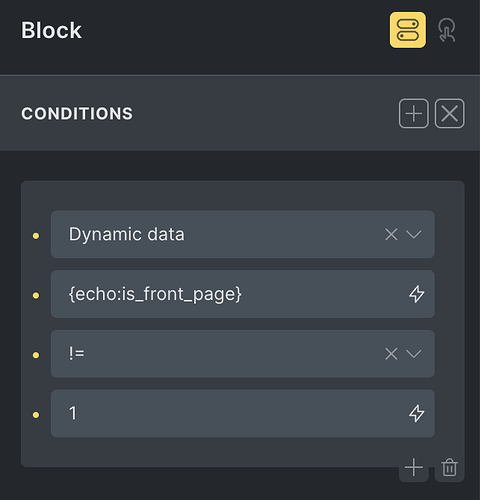
Task: Add a new condition set in CONDITIONS header
Action: click(x=414, y=113)
